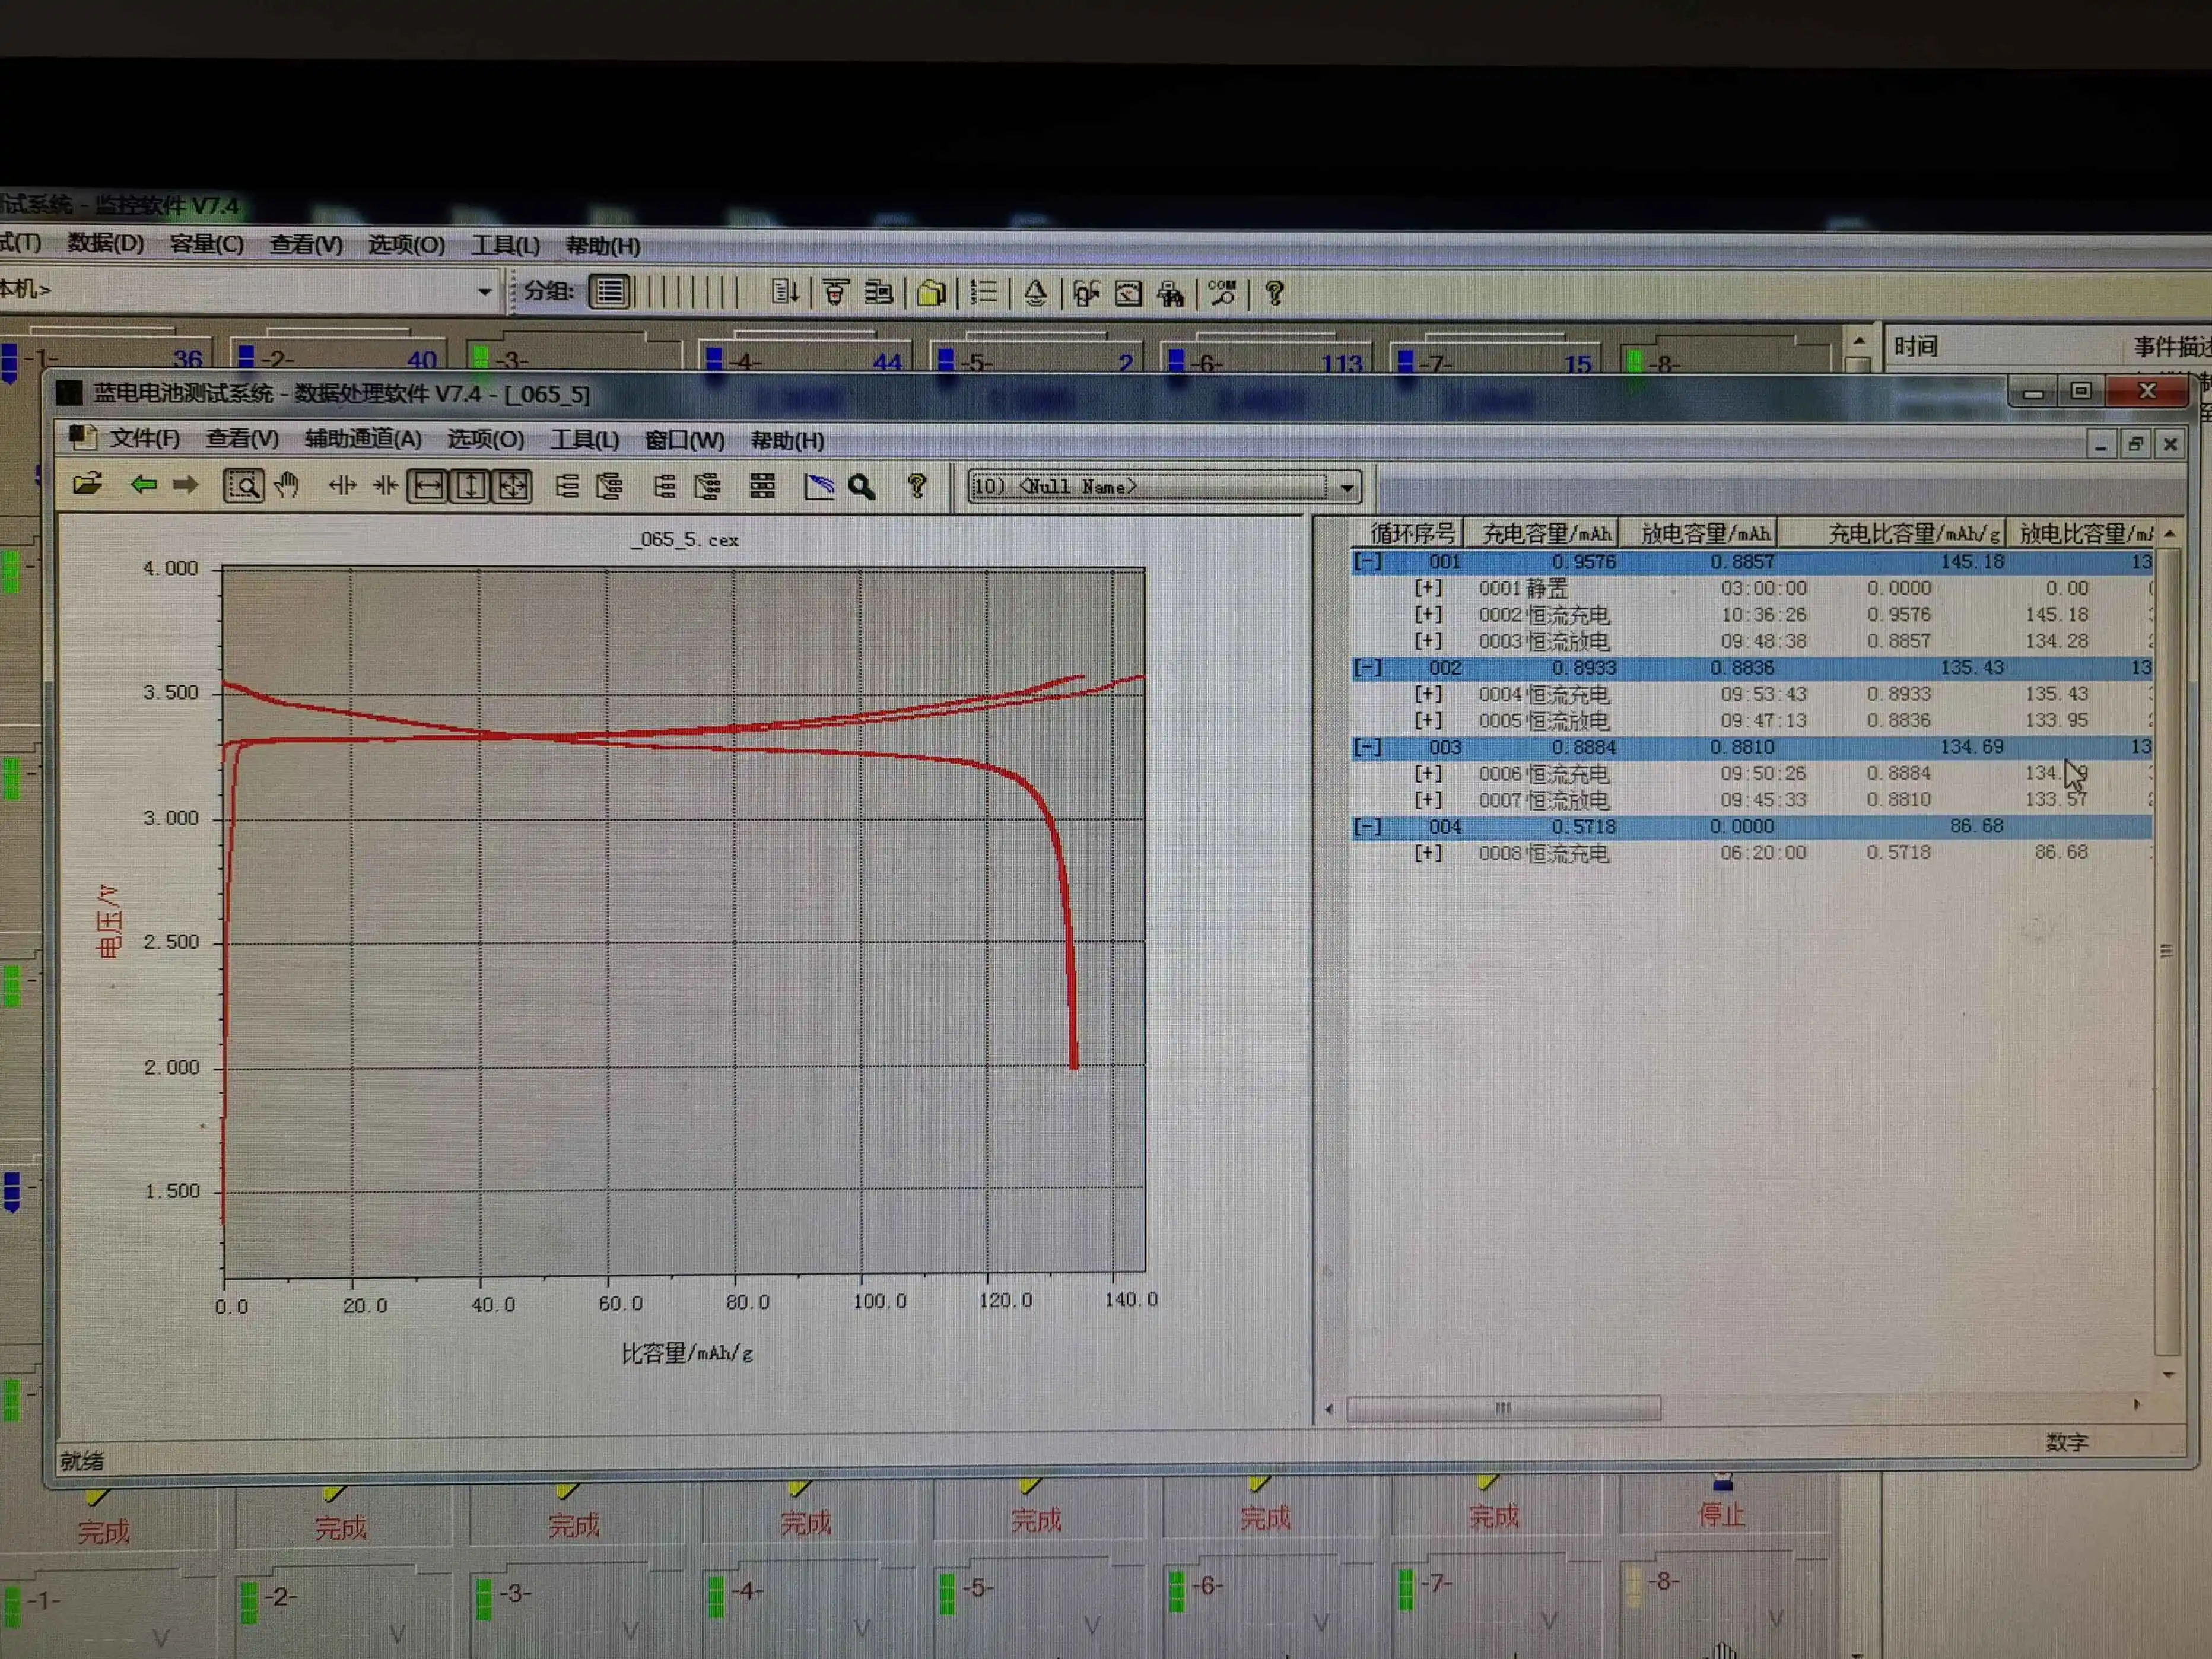
Task: Click the curve chart settings icon
Action: [819, 487]
